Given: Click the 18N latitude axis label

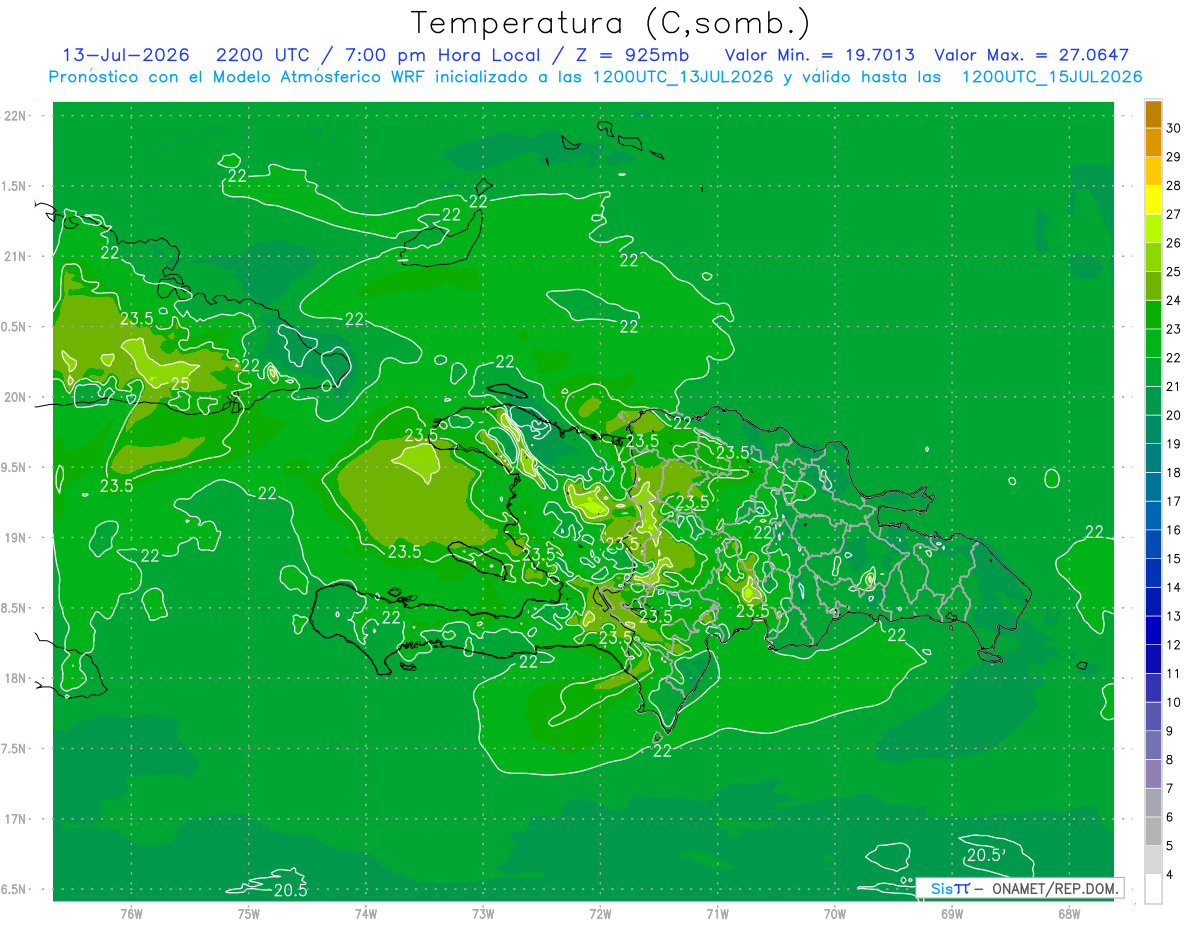Looking at the screenshot, I should pyautogui.click(x=16, y=678).
